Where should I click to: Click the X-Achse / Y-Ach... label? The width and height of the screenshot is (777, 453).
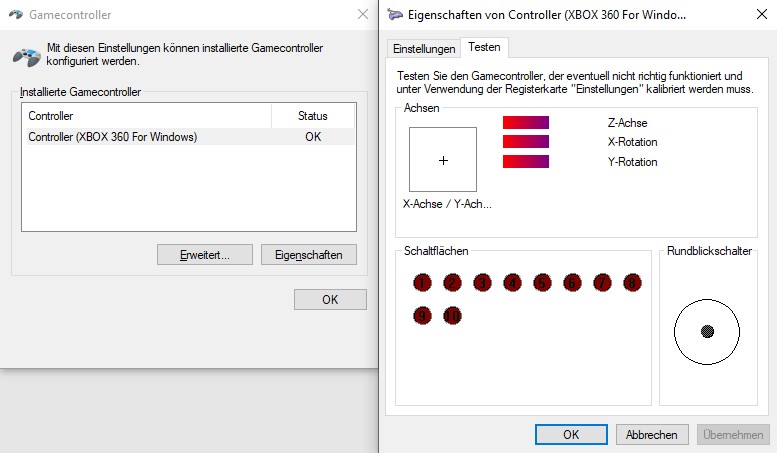(x=447, y=204)
